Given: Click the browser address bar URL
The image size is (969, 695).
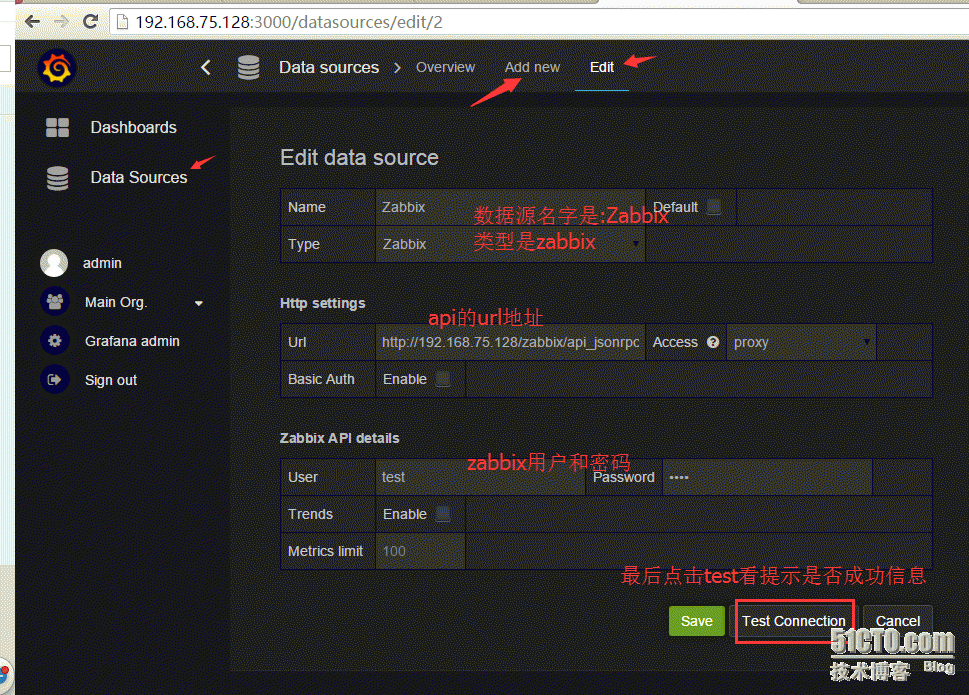Looking at the screenshot, I should coord(289,22).
